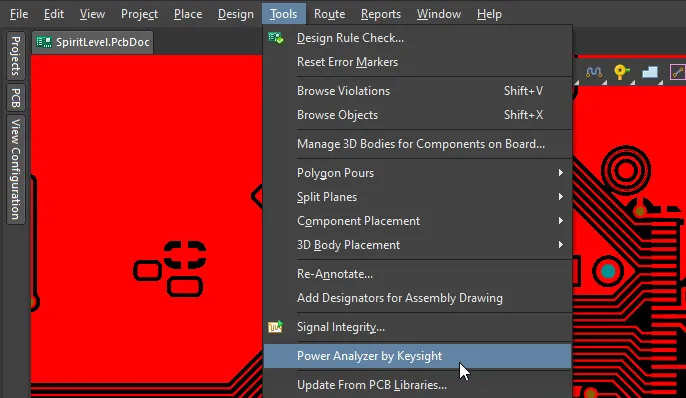Click the pink-bordered toolbar icon at right edge
686x398 pixels.
point(678,72)
